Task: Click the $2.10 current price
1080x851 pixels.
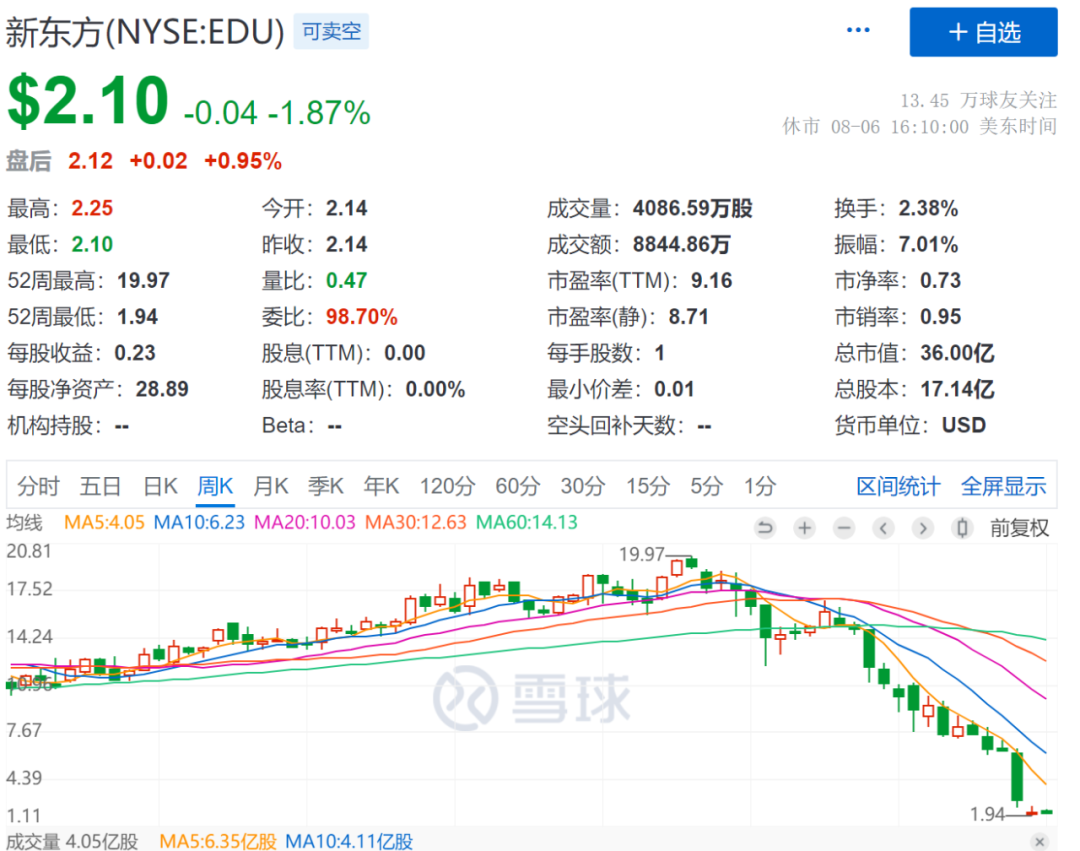Action: pos(88,101)
